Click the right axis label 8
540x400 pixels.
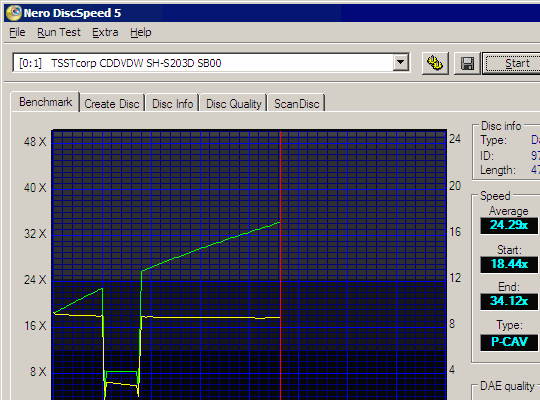click(x=451, y=324)
